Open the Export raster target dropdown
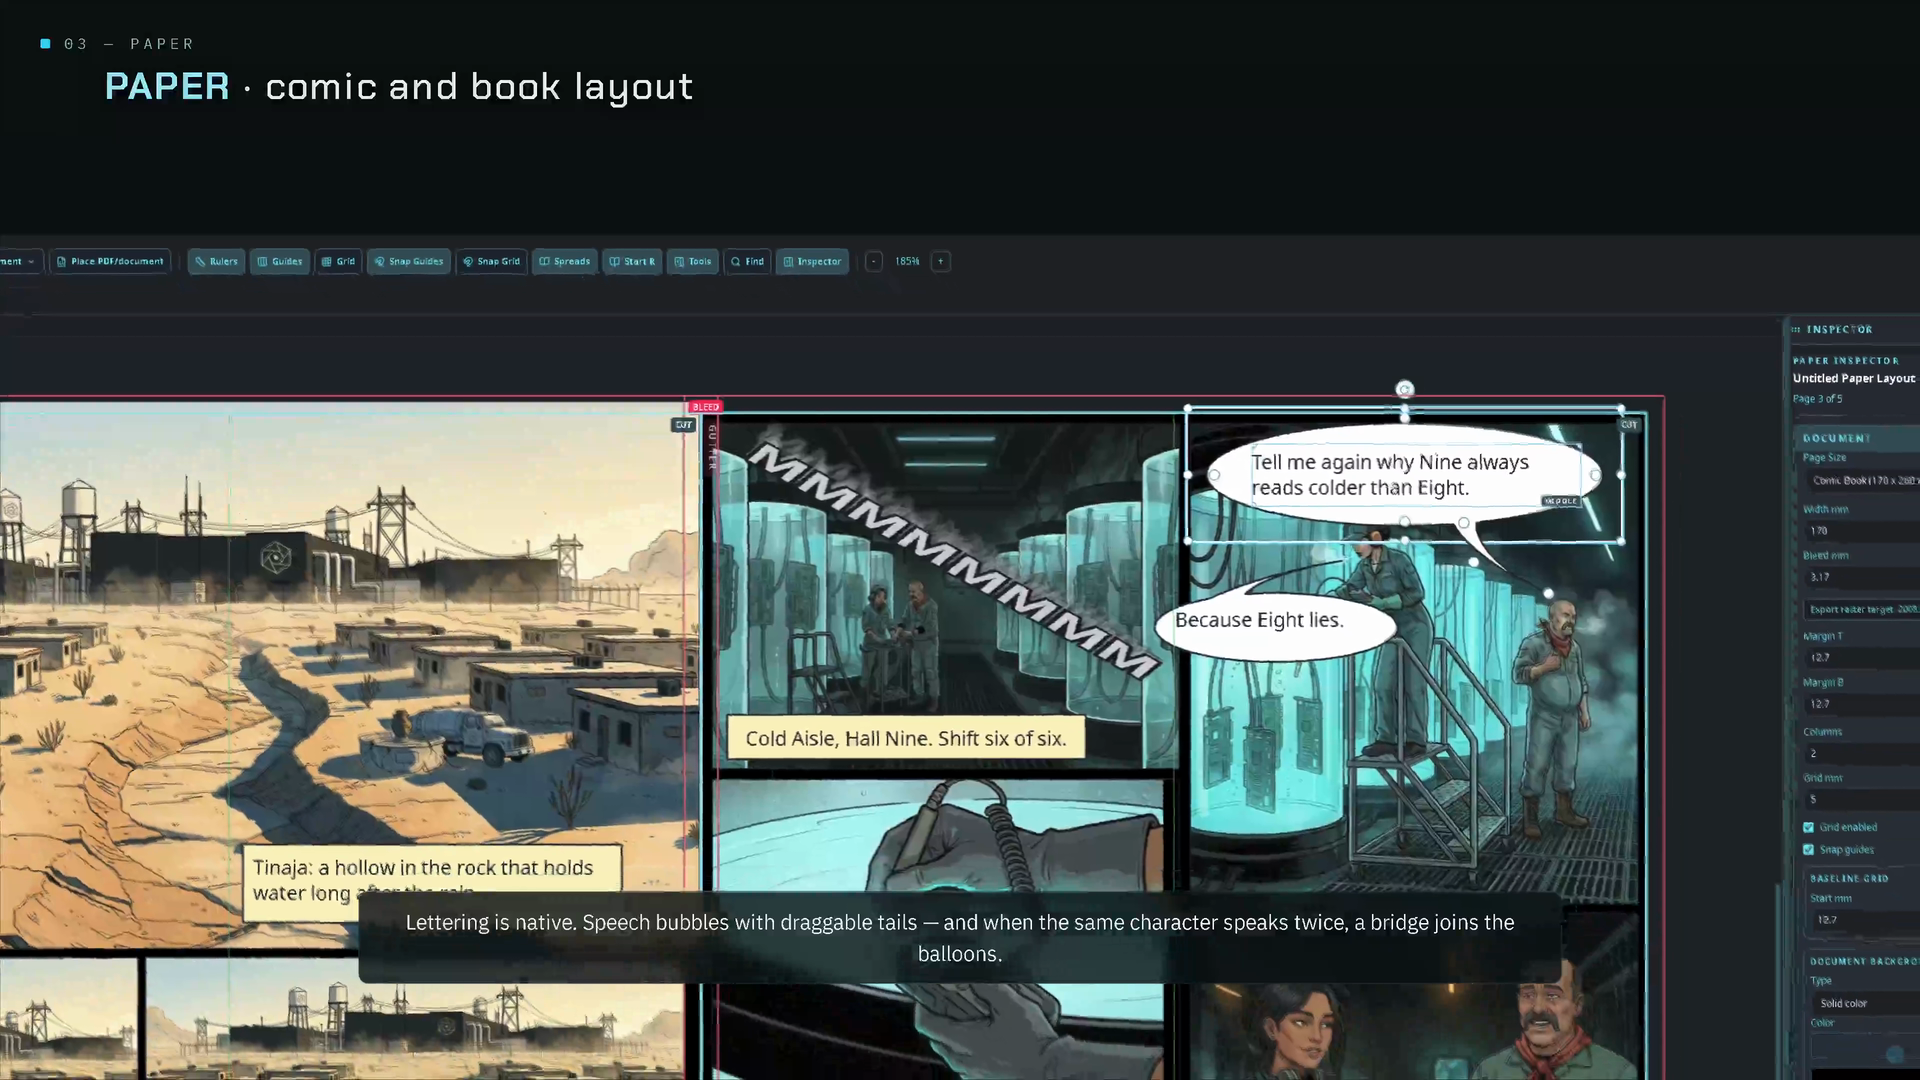This screenshot has width=1920, height=1080. 1862,609
